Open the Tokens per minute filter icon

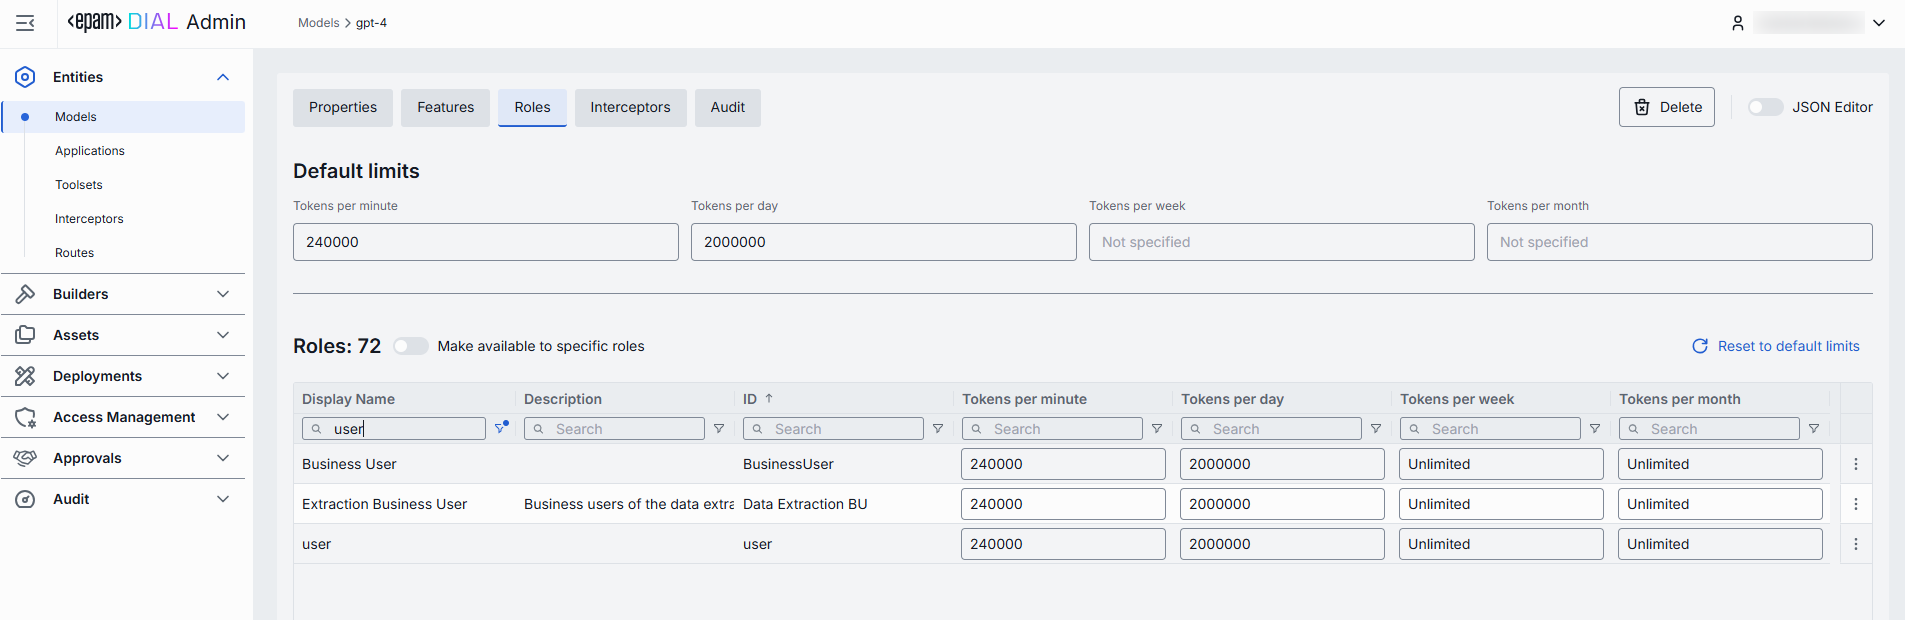1156,429
